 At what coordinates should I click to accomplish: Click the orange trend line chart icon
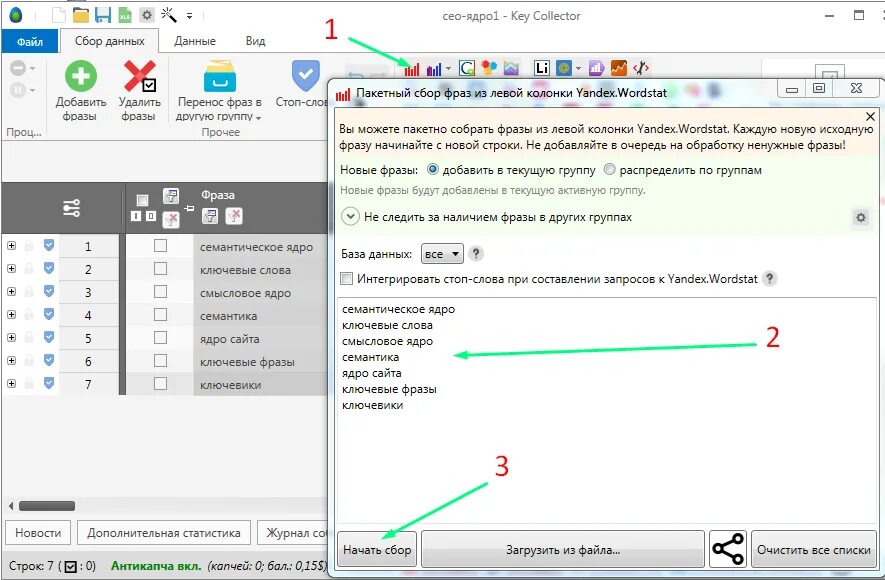[619, 68]
